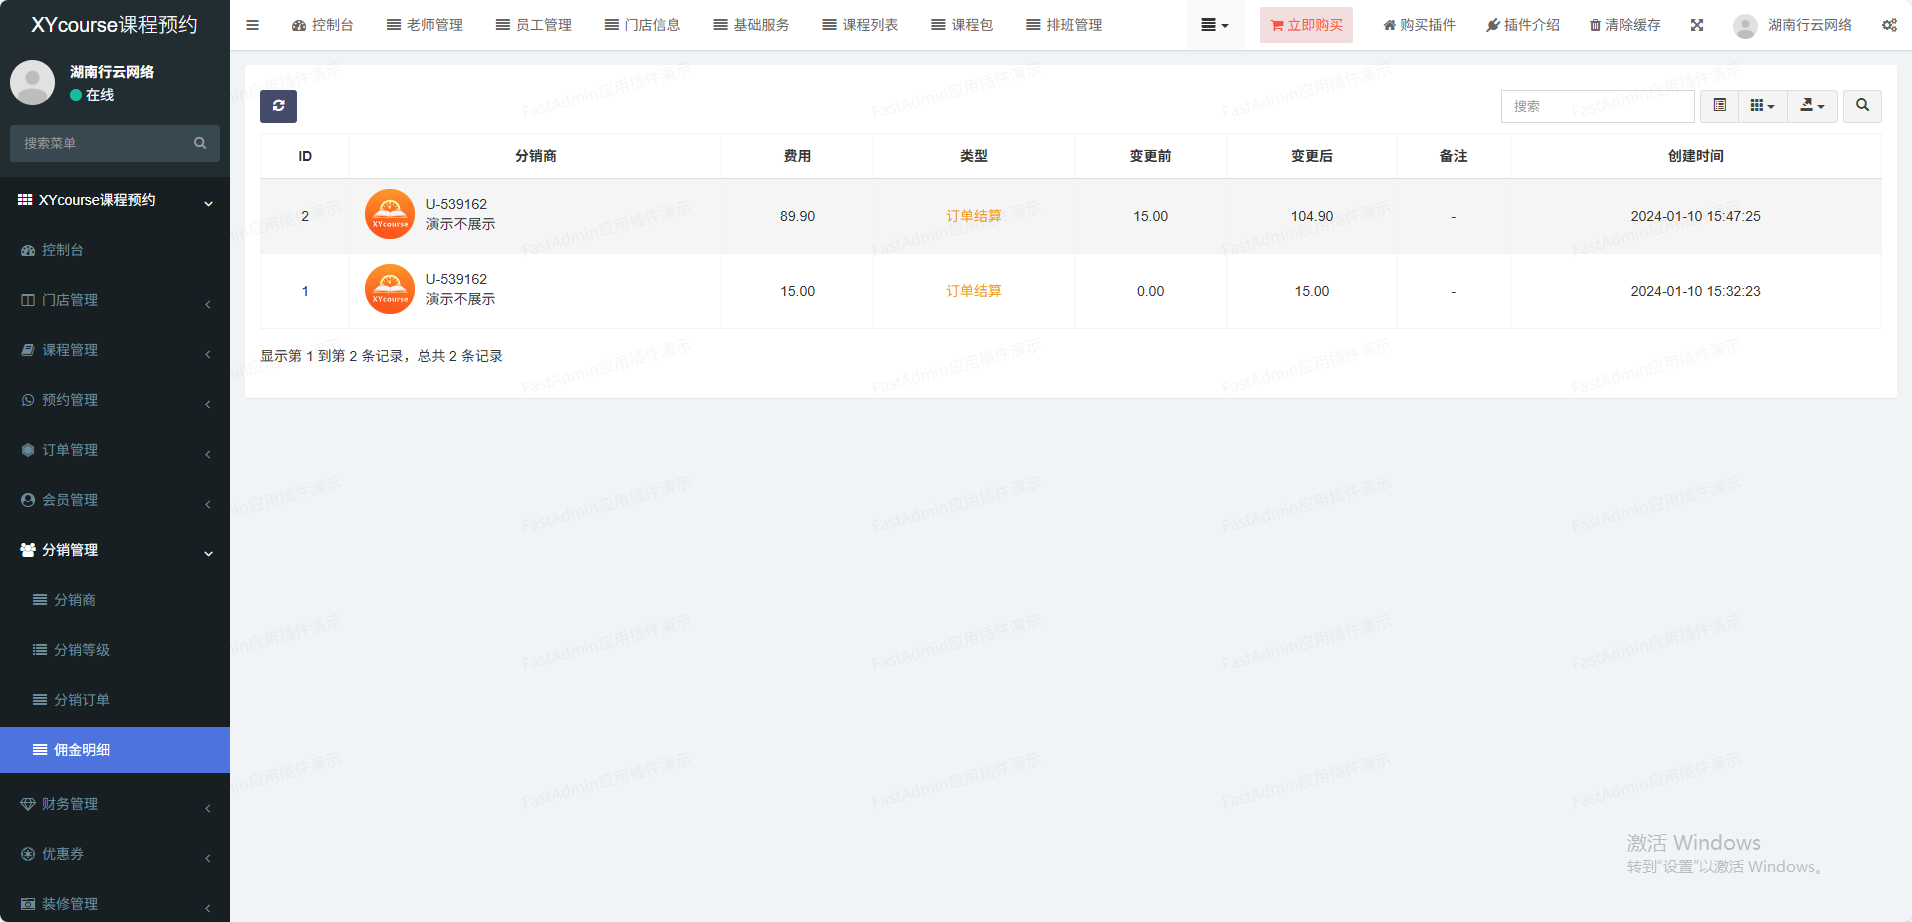Focus the table search input field
This screenshot has width=1912, height=922.
point(1597,106)
